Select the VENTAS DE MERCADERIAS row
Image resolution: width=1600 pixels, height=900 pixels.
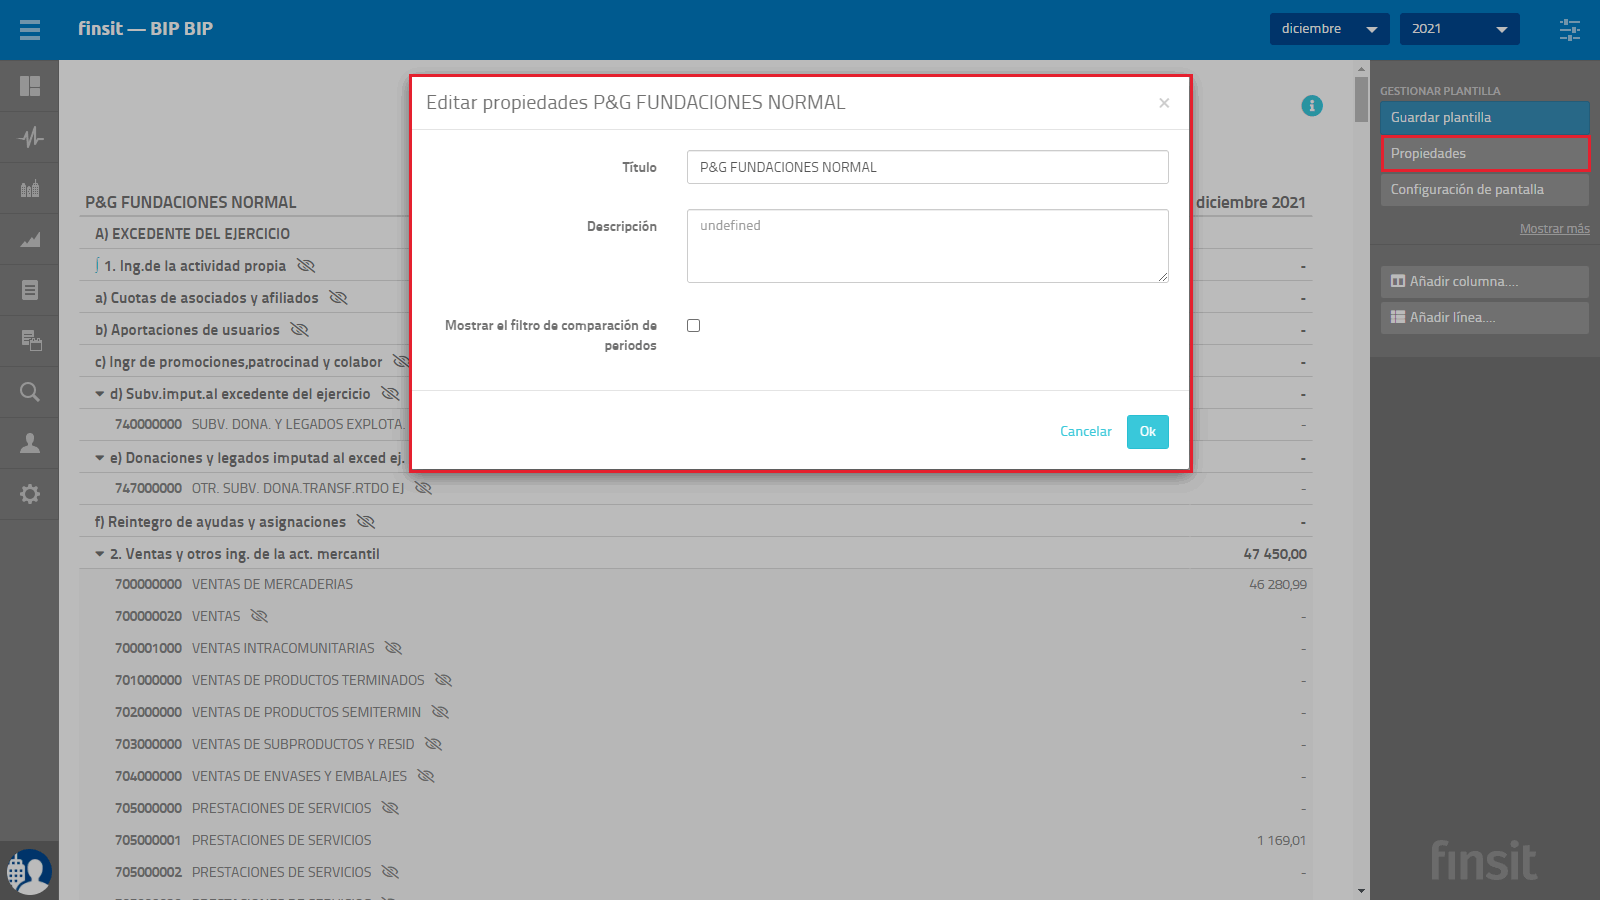695,584
